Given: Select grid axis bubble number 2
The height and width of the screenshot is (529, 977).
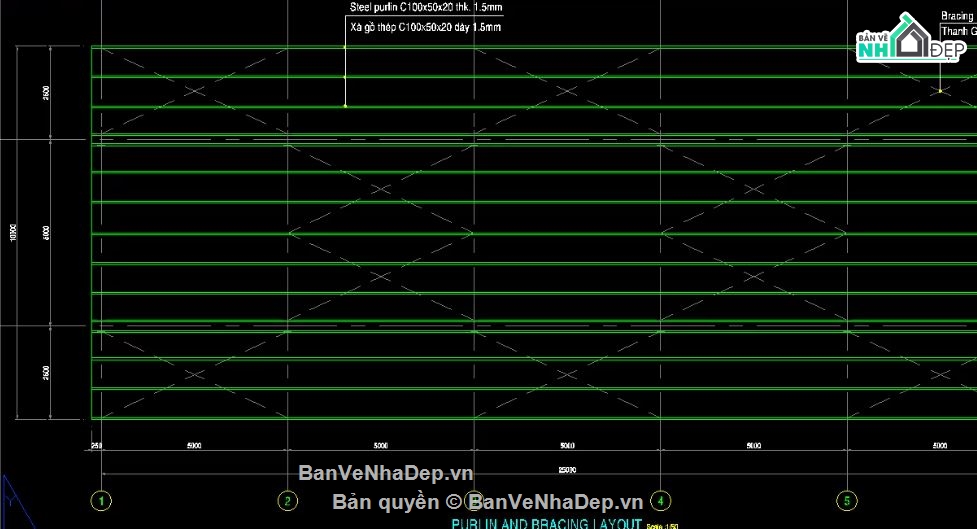Looking at the screenshot, I should coord(287,500).
